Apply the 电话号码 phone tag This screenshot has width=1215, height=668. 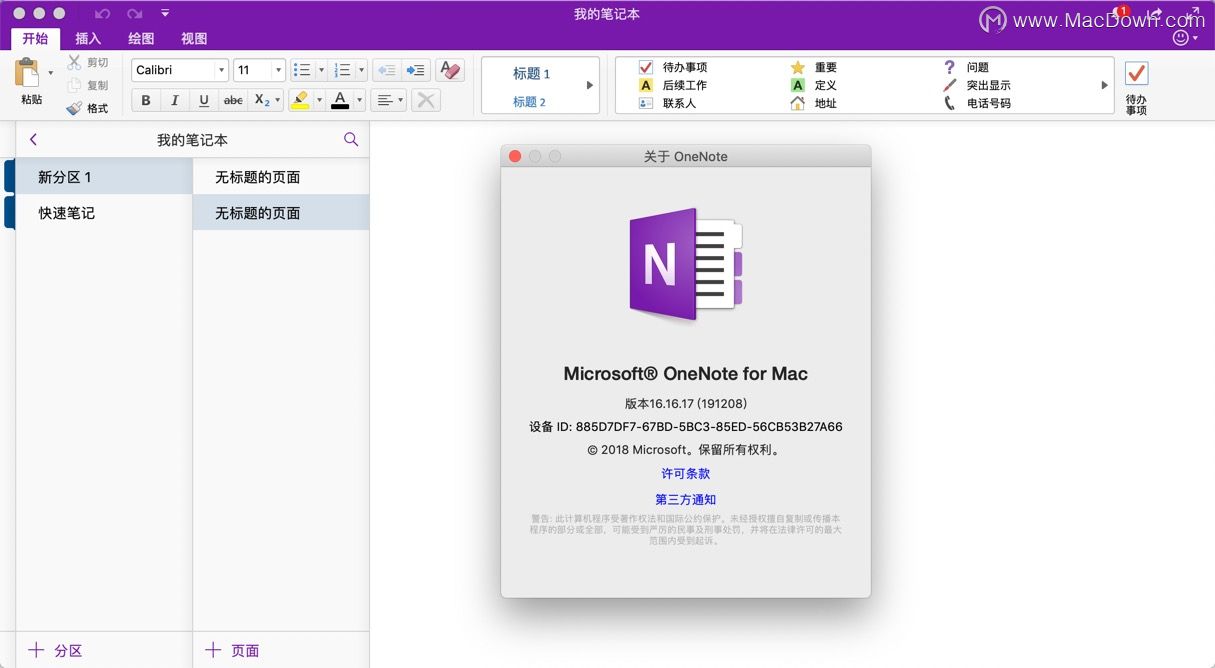pos(977,103)
